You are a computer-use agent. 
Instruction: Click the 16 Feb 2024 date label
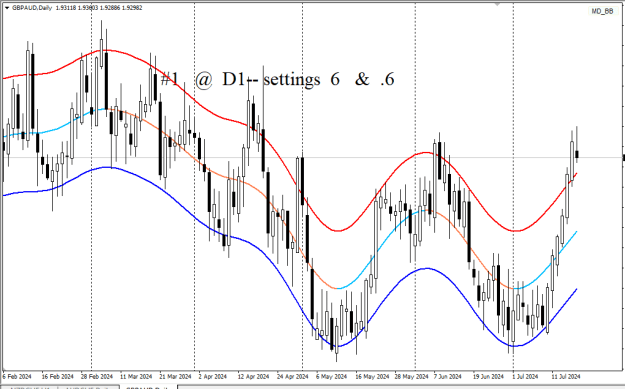coord(58,377)
